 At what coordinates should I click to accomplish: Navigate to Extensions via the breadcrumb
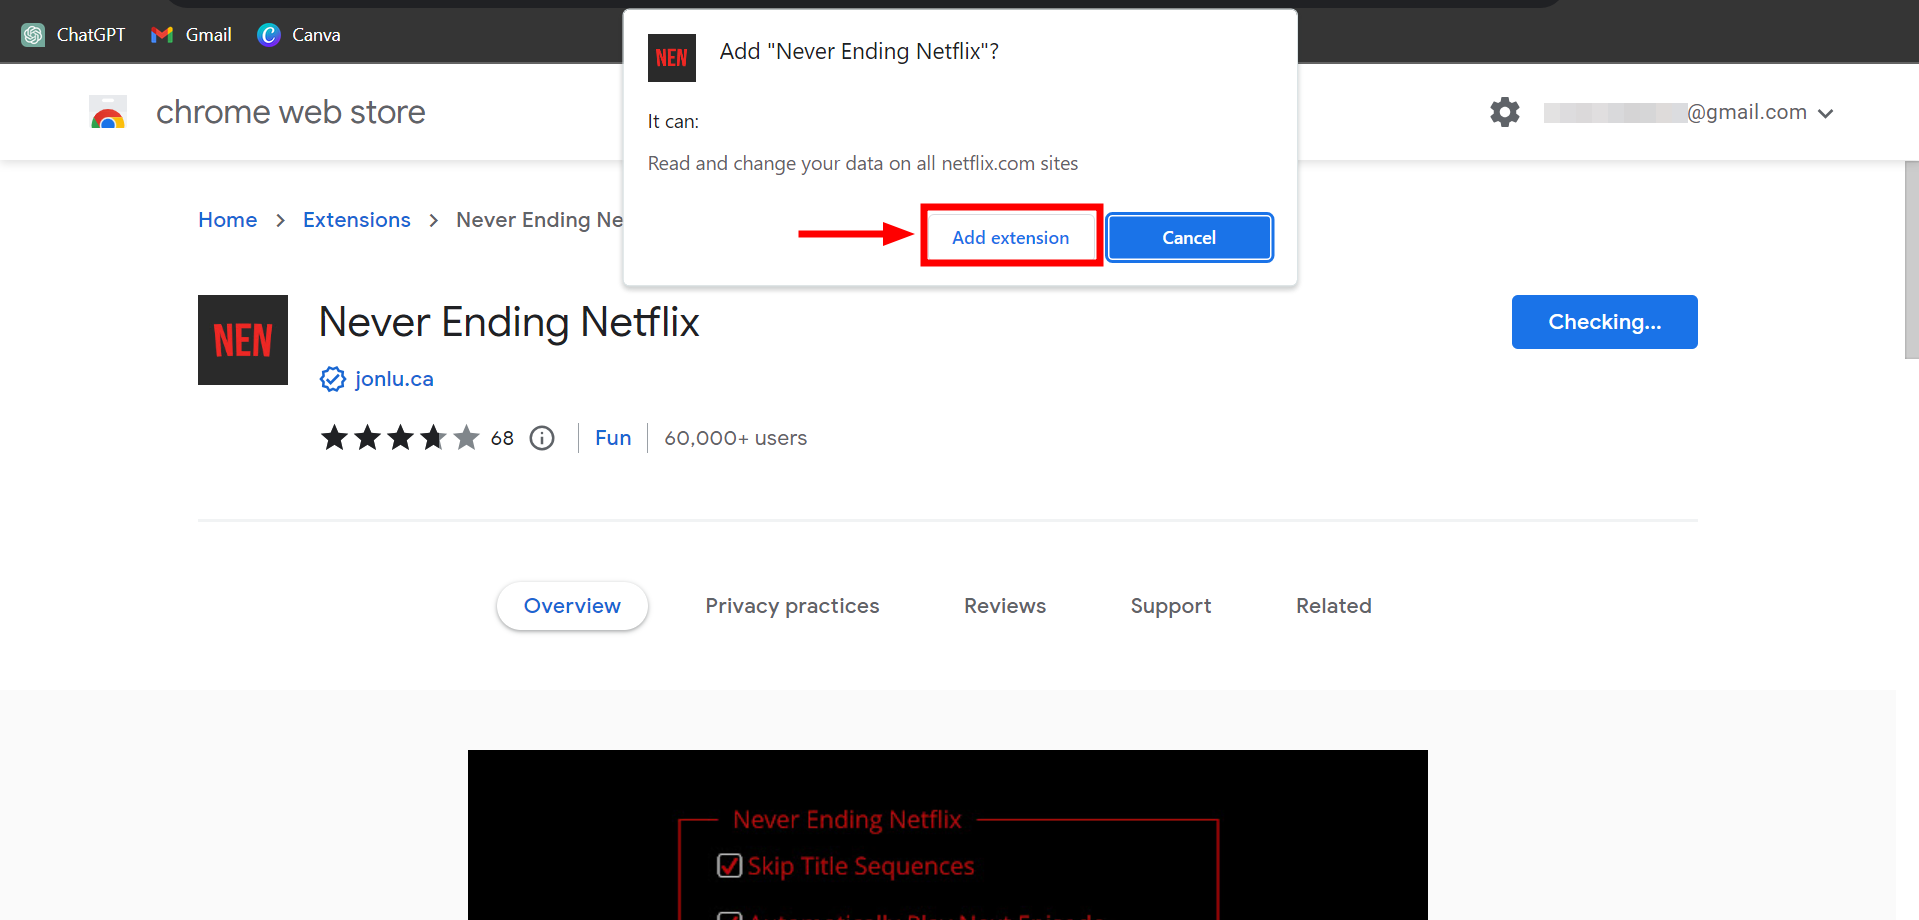coord(356,219)
